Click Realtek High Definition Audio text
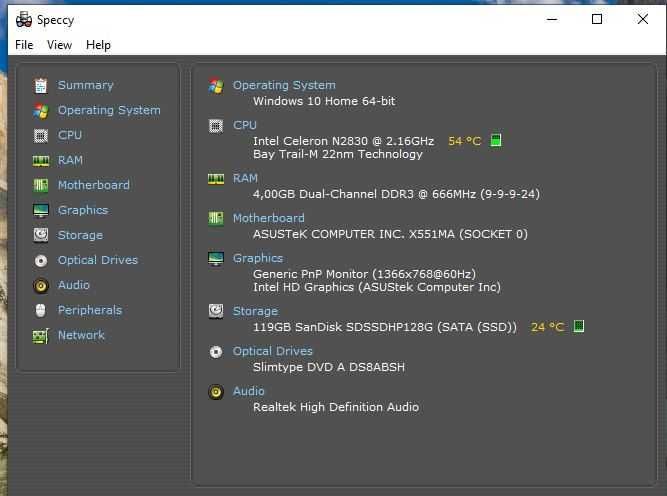This screenshot has height=496, width=667. click(336, 408)
